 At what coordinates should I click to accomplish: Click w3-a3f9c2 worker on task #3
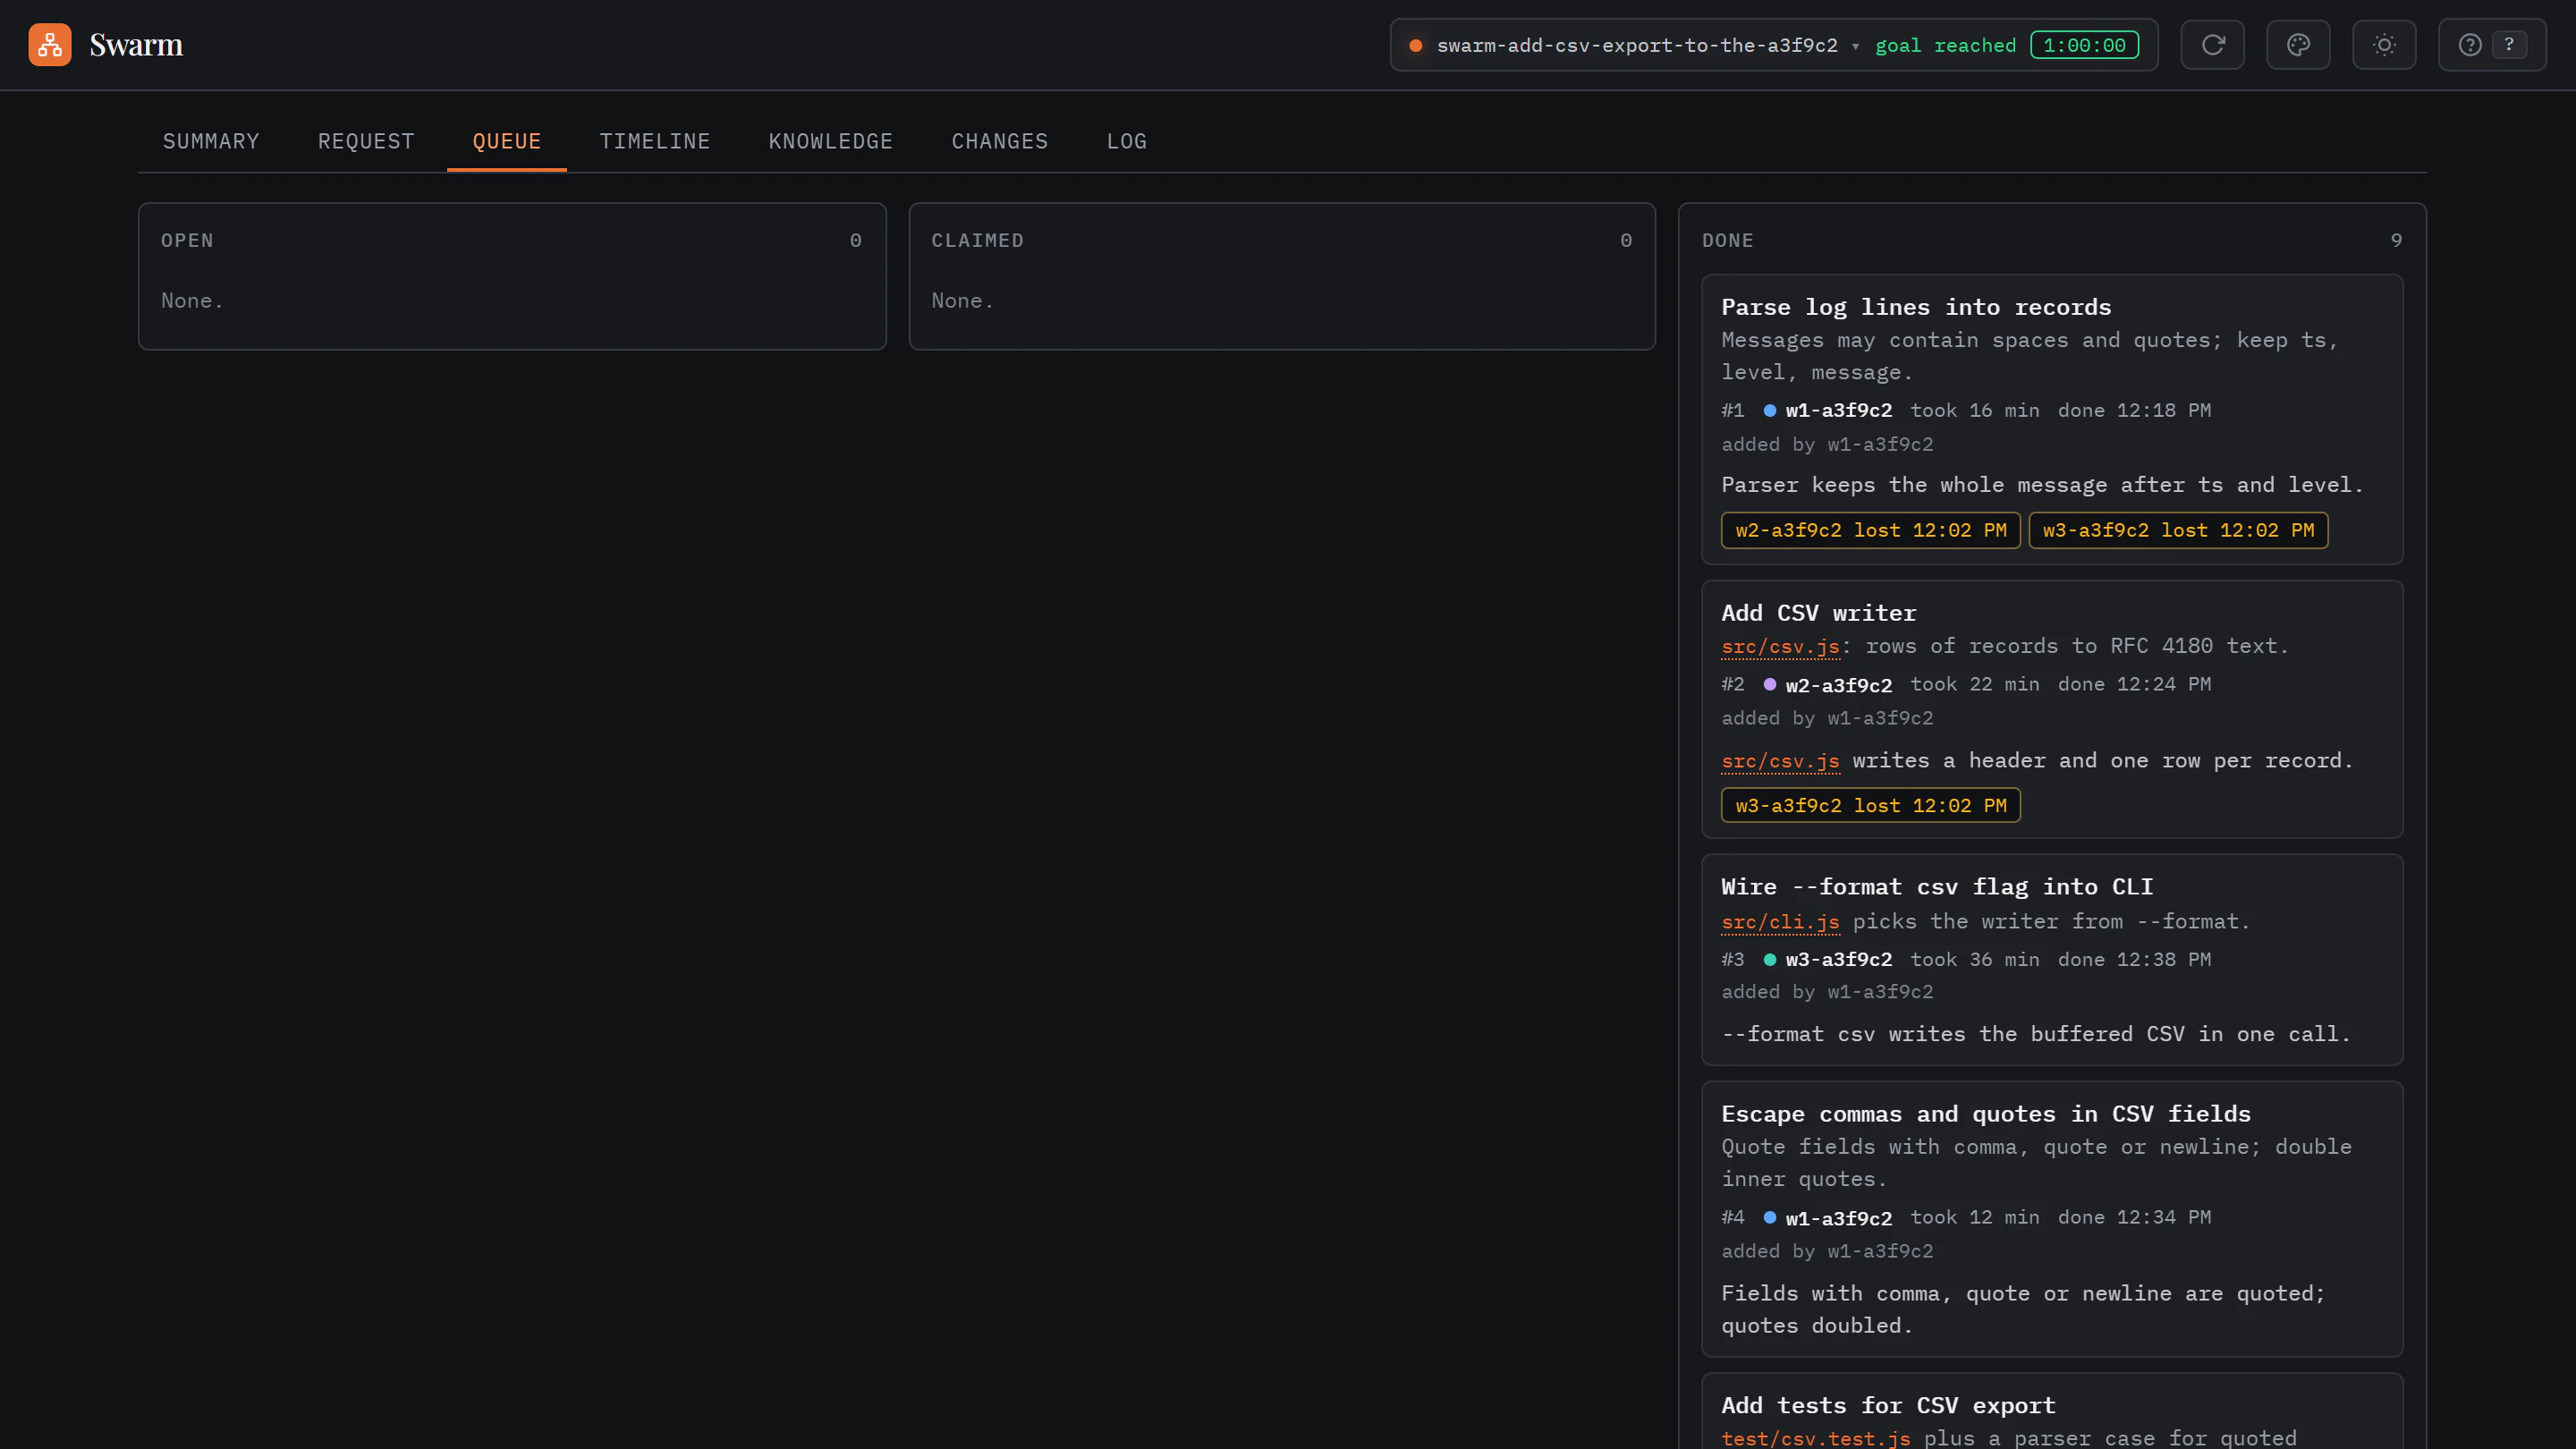(1839, 959)
